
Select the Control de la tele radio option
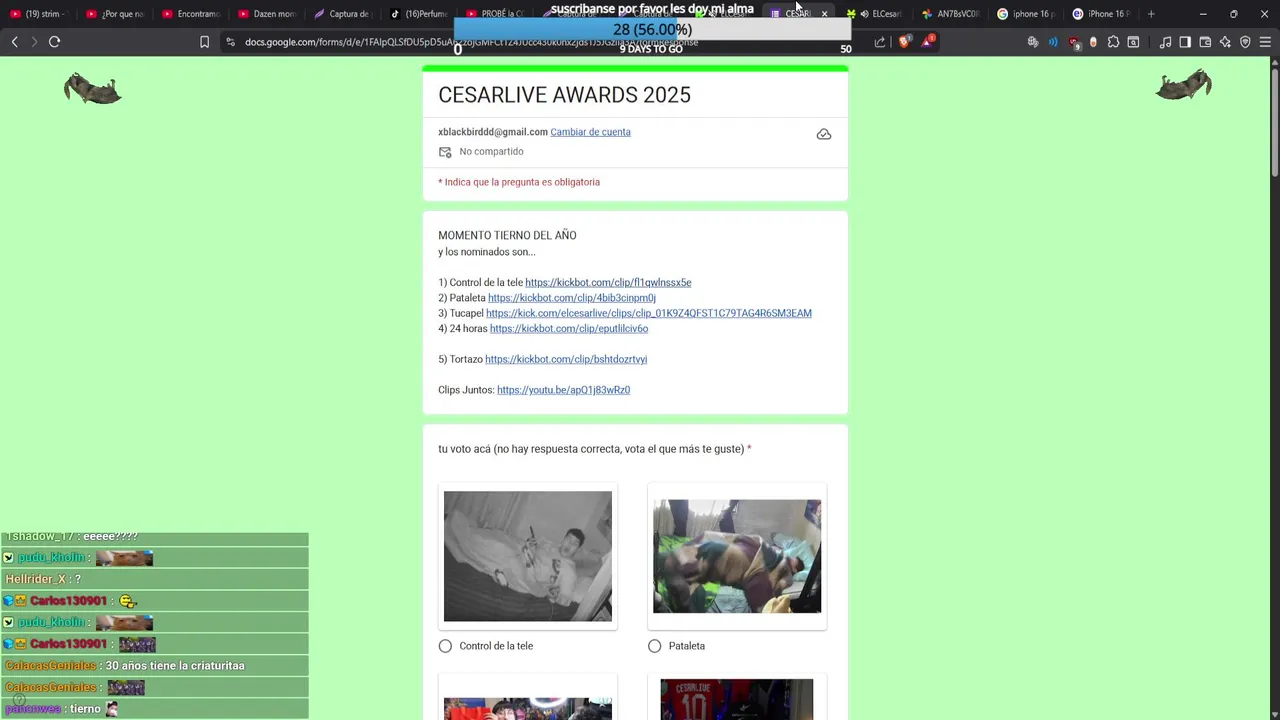445,646
